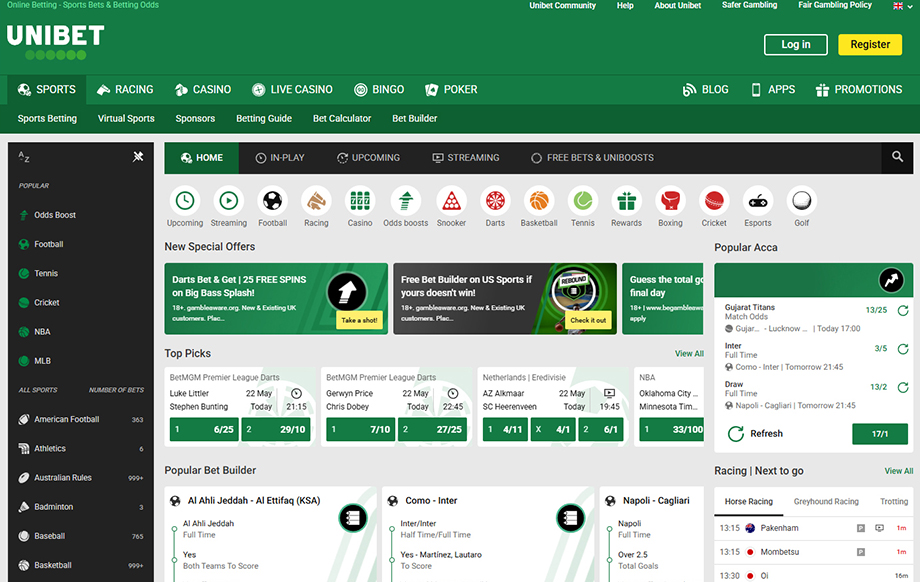Screen dimensions: 920x582
Task: Open the Casino slot machine icon
Action: (360, 201)
